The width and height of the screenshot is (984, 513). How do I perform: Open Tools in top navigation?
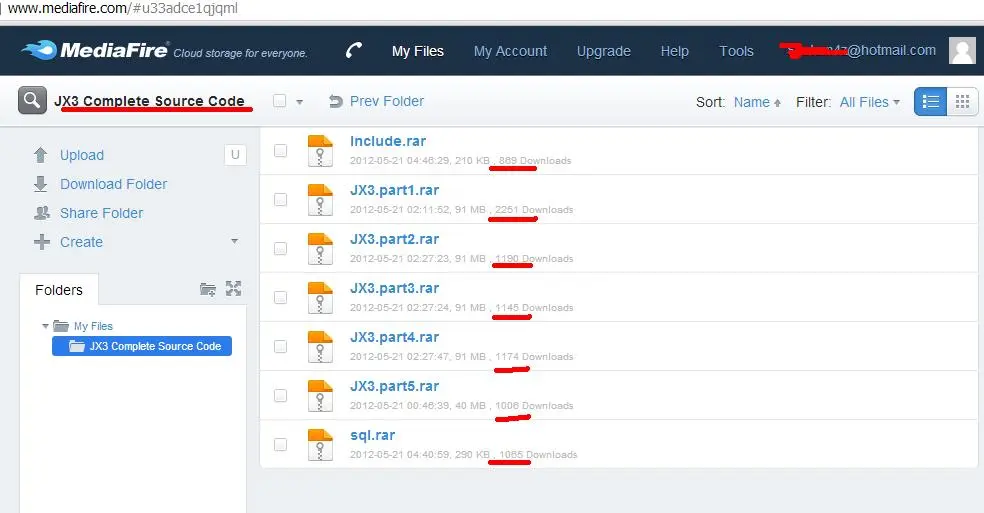click(x=736, y=51)
